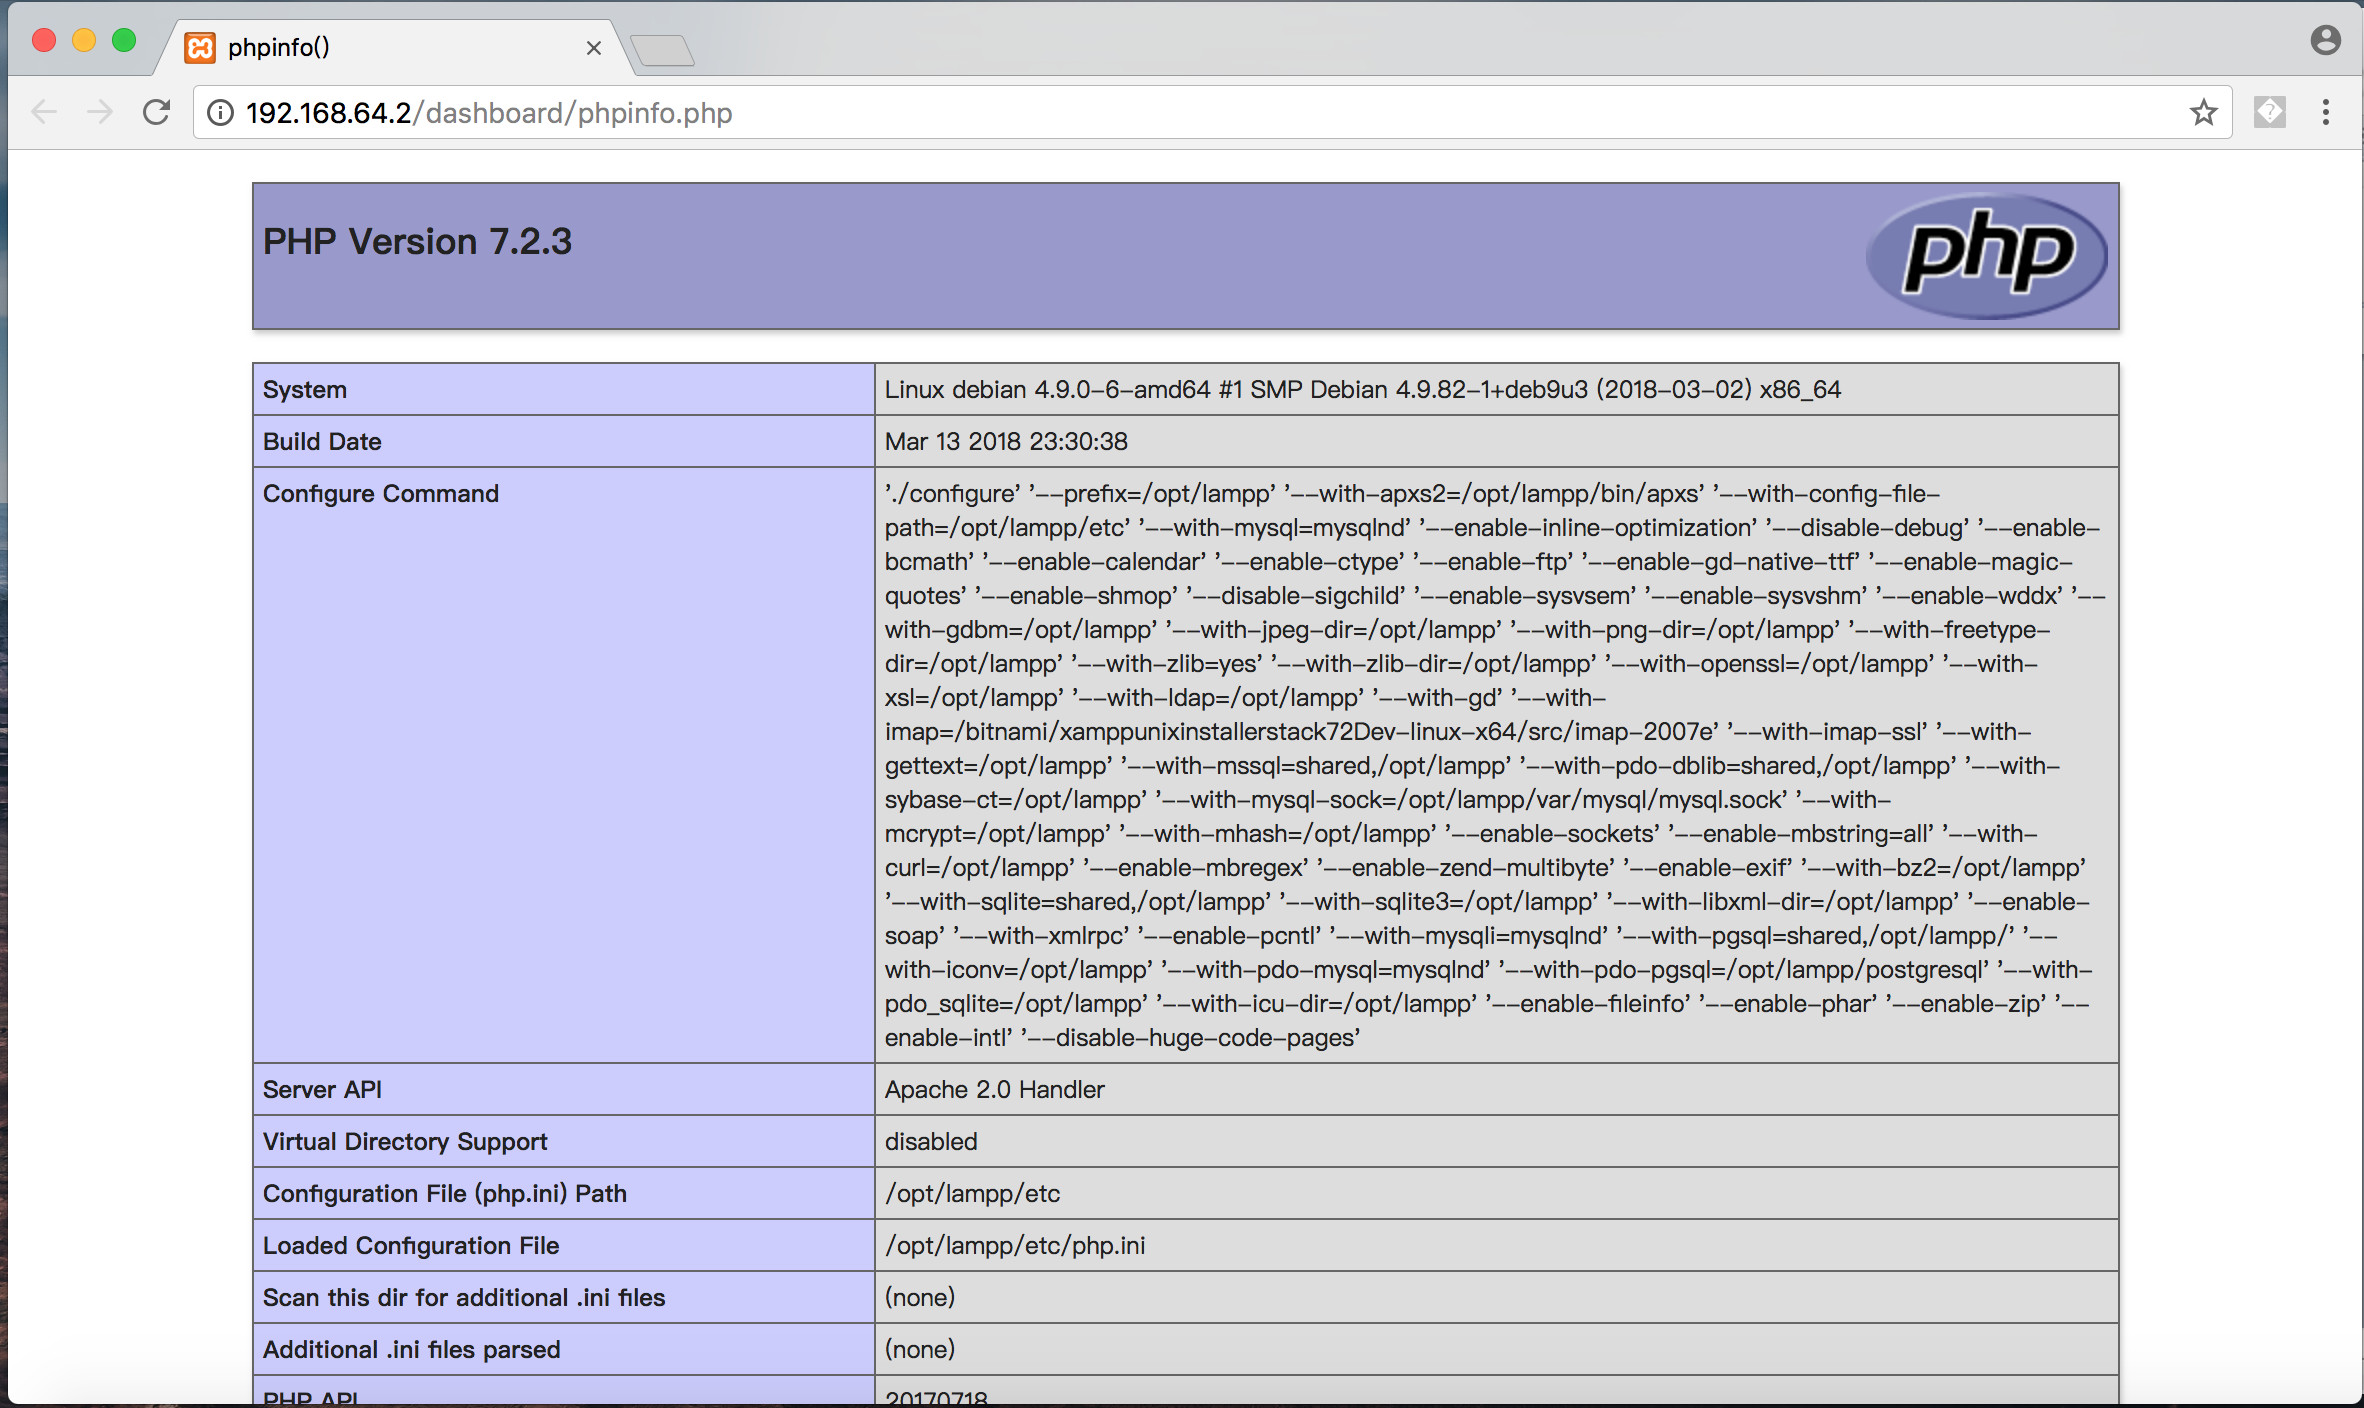Open the user profile icon
Viewport: 2364px width, 1408px height.
(x=2325, y=40)
